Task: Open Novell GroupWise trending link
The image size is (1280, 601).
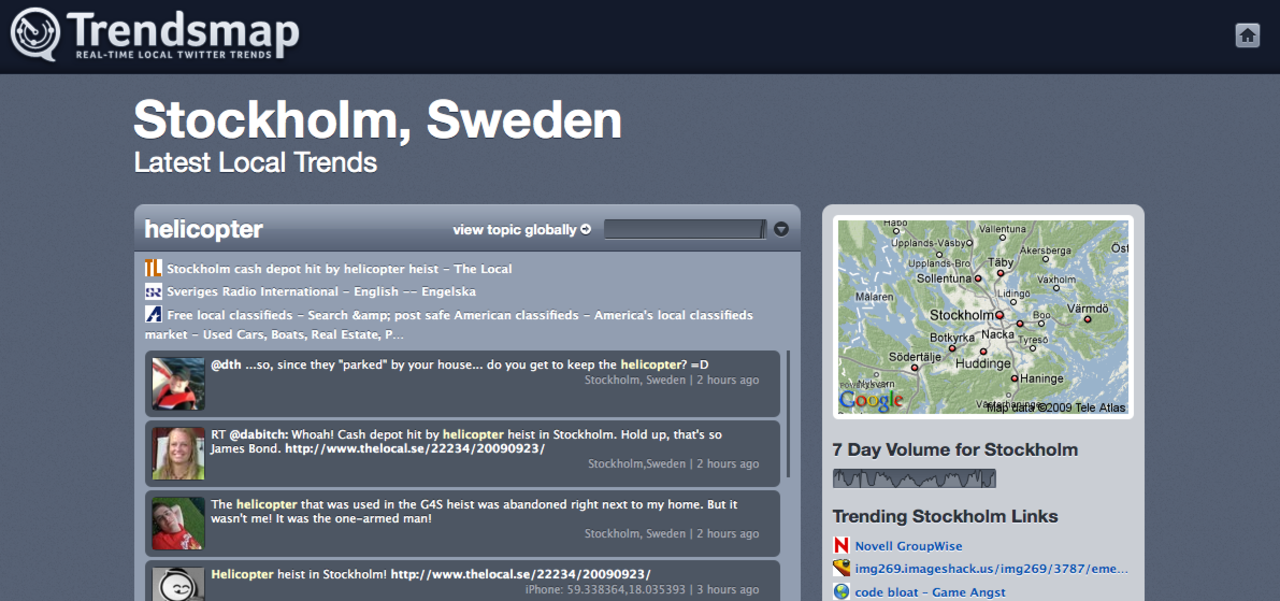Action: (x=909, y=546)
